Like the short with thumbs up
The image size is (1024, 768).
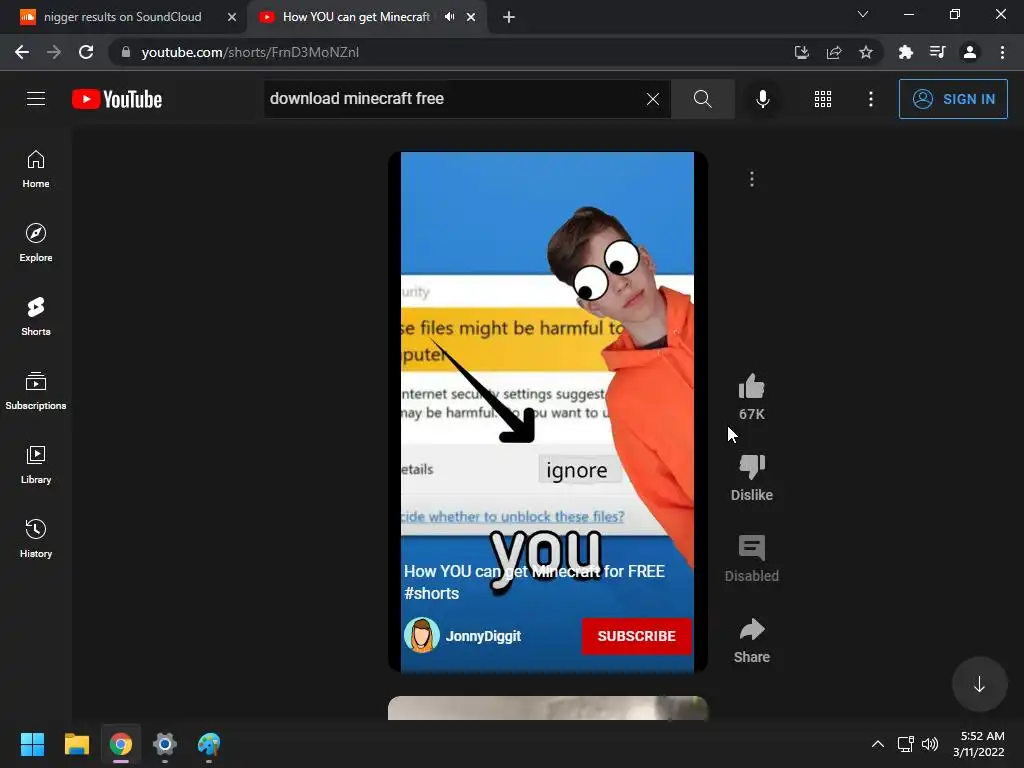pyautogui.click(x=751, y=387)
